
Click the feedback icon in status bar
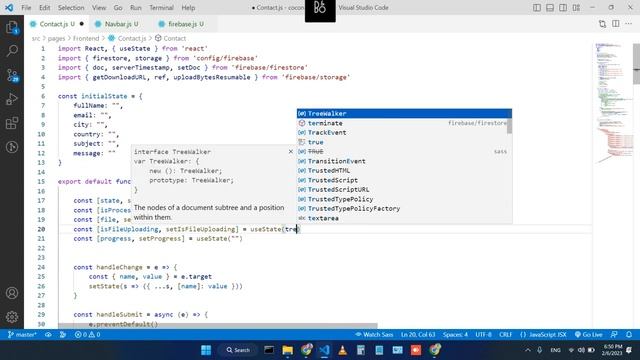click(614, 335)
